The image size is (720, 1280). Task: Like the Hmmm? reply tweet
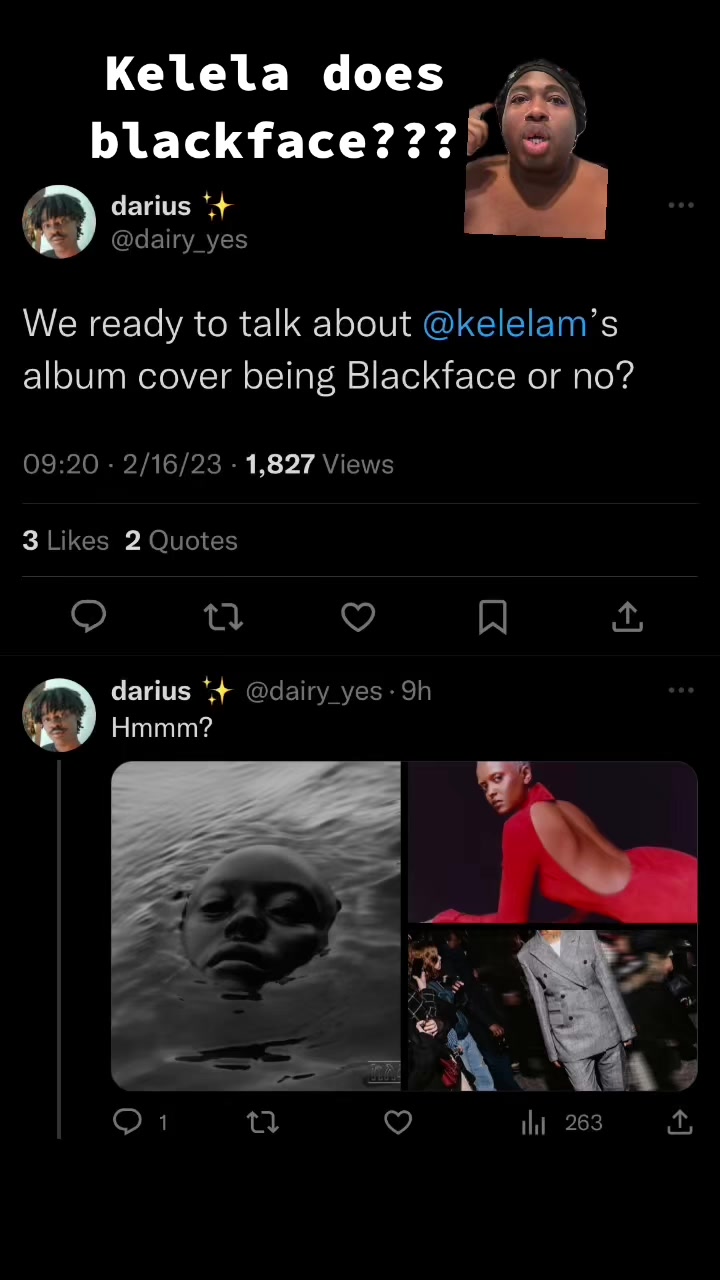pyautogui.click(x=398, y=1122)
